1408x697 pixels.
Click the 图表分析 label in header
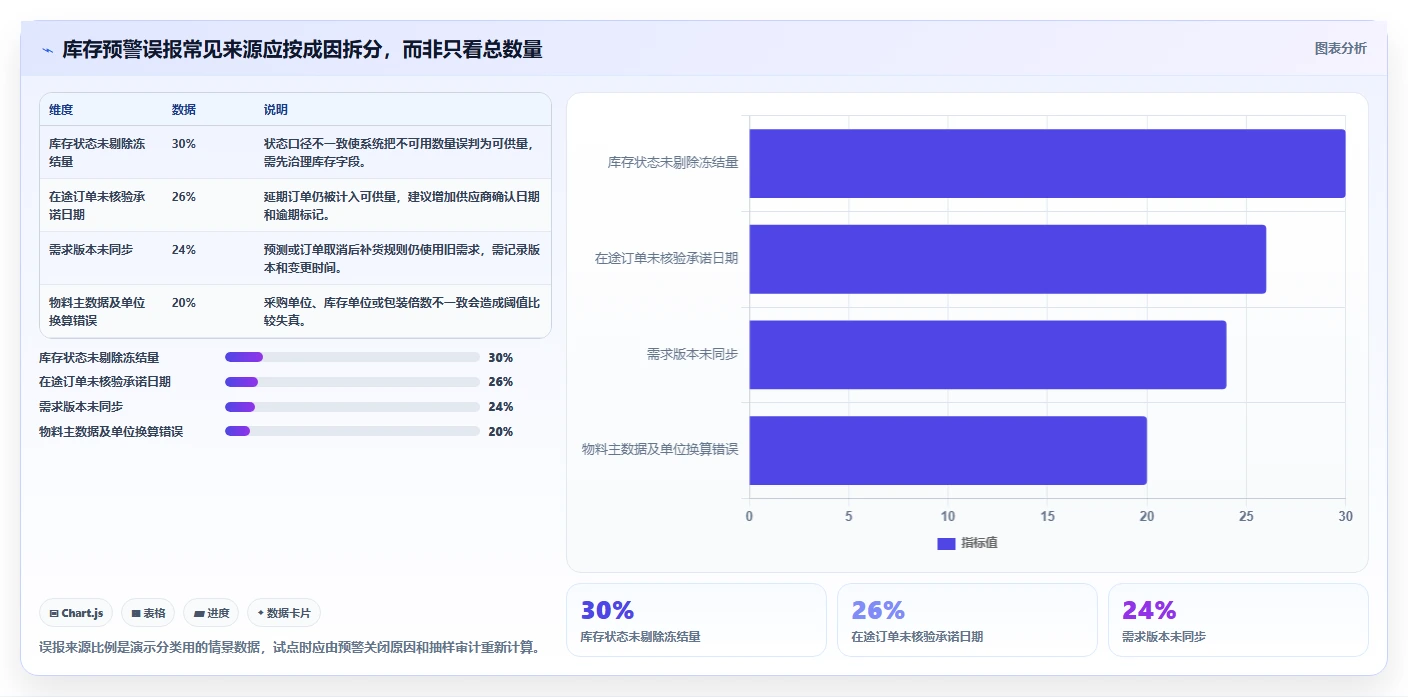coord(1340,48)
